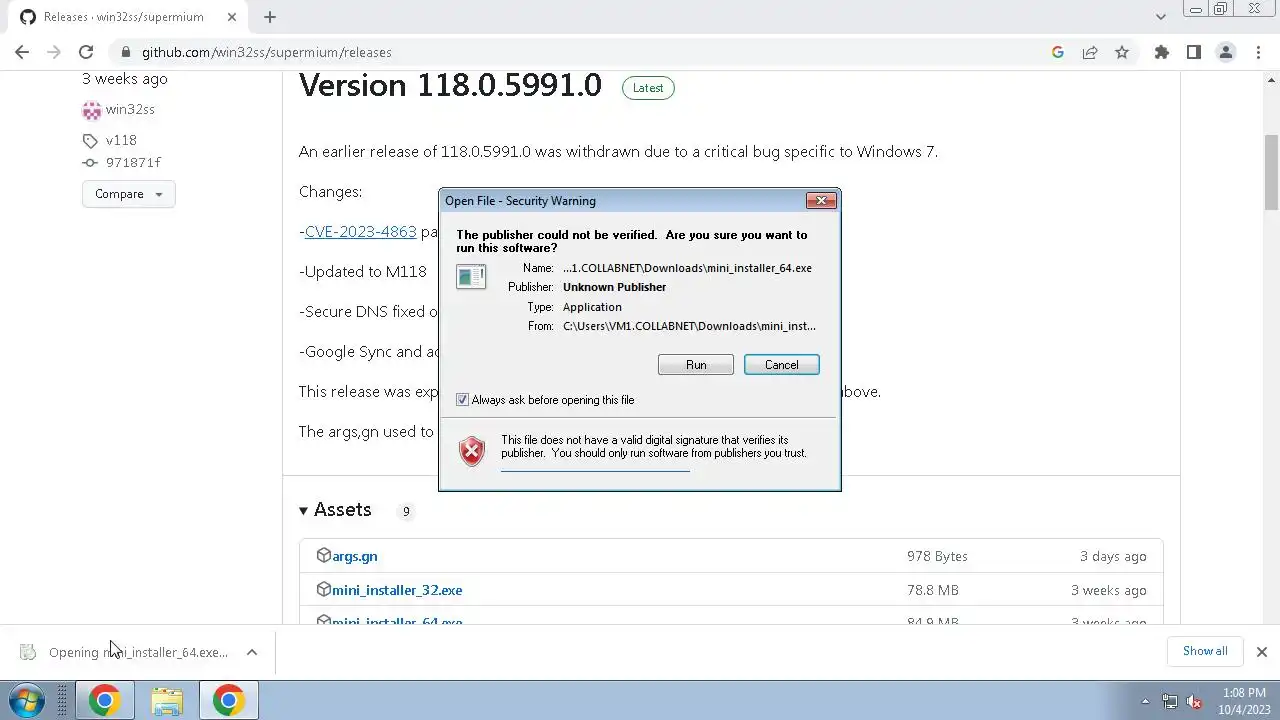Click the args.gn package icon
1280x720 pixels.
pyautogui.click(x=323, y=555)
